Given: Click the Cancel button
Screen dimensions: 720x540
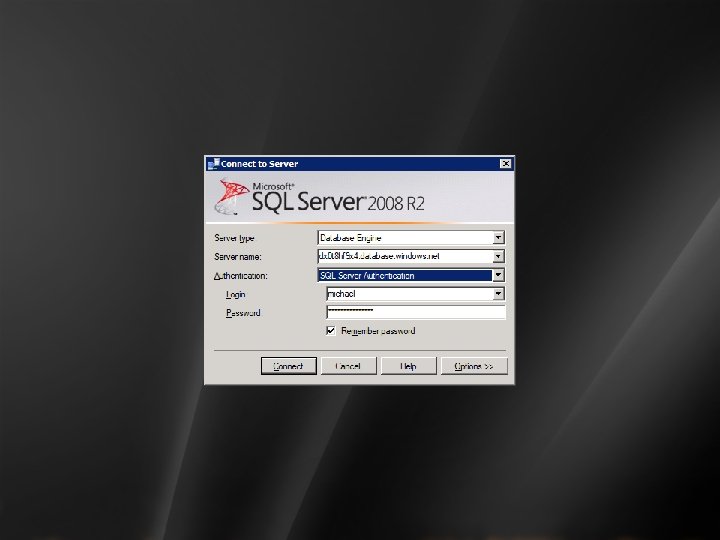Looking at the screenshot, I should pyautogui.click(x=349, y=366).
